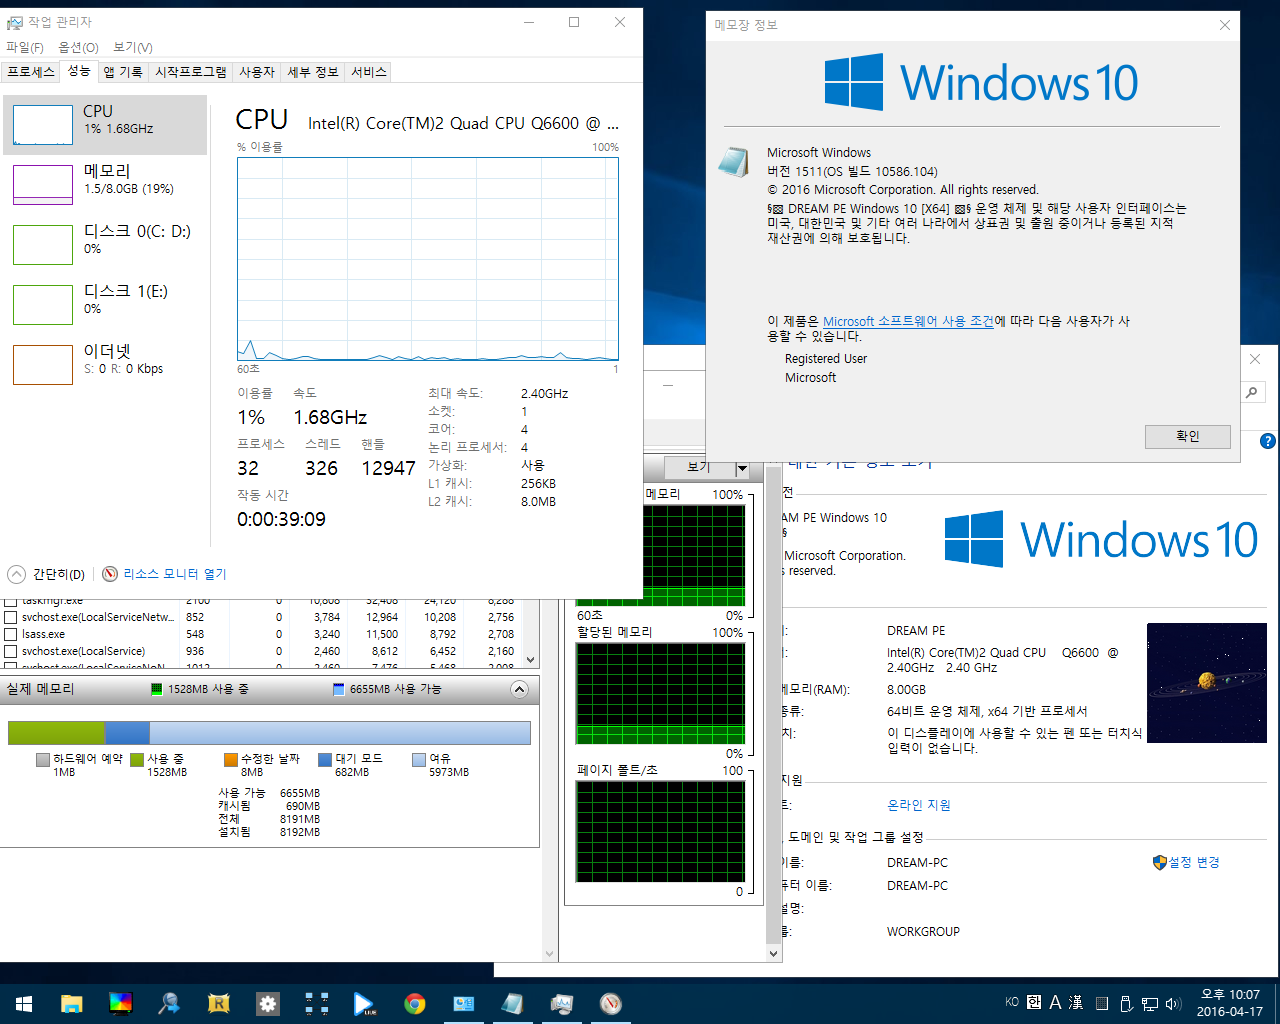Screen dimensions: 1280x1024
Task: Check the svchost.exe(LocalService) process checkbox
Action: [11, 651]
